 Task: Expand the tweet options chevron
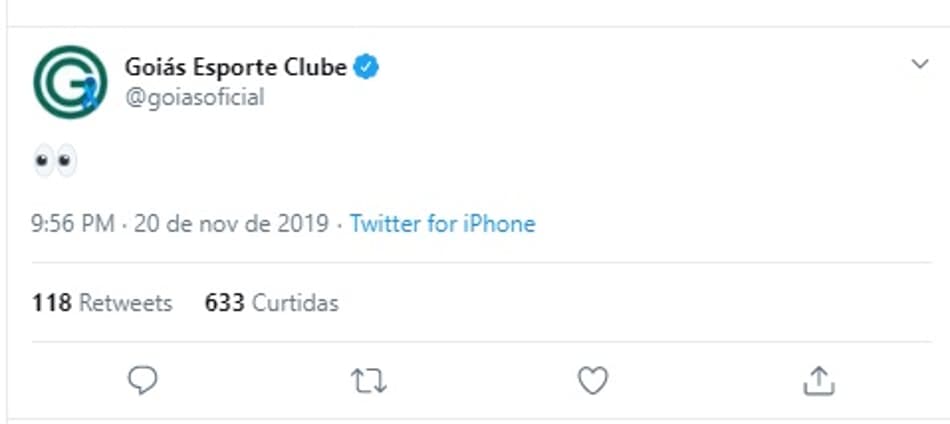[x=920, y=65]
